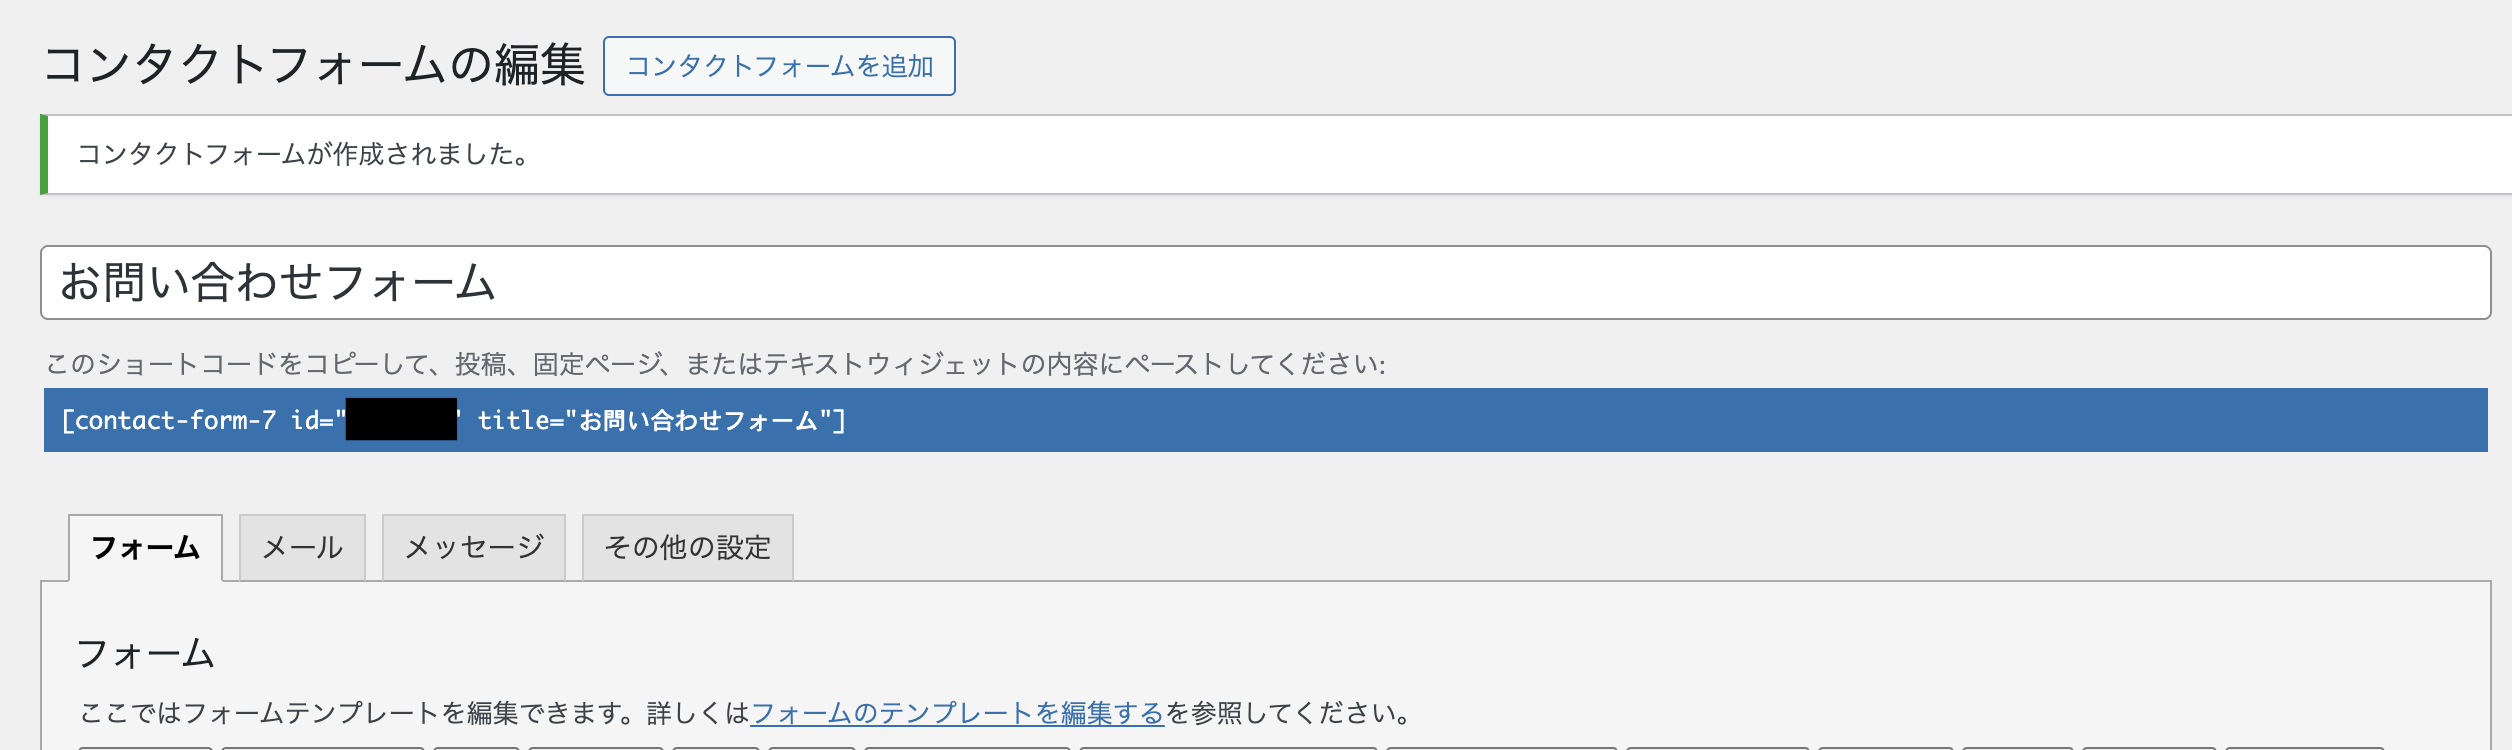Click the [contact-form-7 text in shortcode
Image resolution: width=2512 pixels, height=750 pixels.
click(168, 421)
